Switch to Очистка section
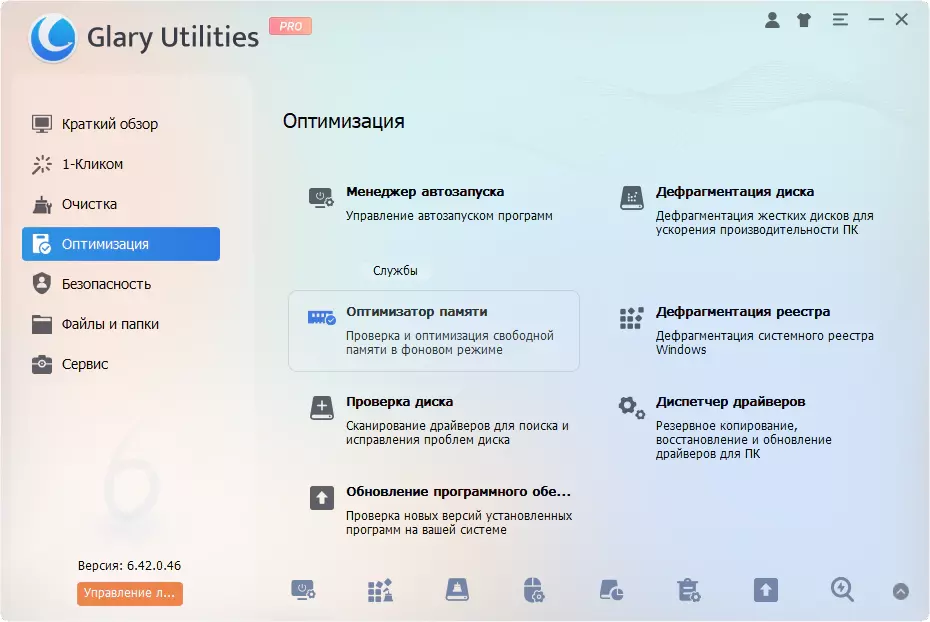 [x=121, y=204]
